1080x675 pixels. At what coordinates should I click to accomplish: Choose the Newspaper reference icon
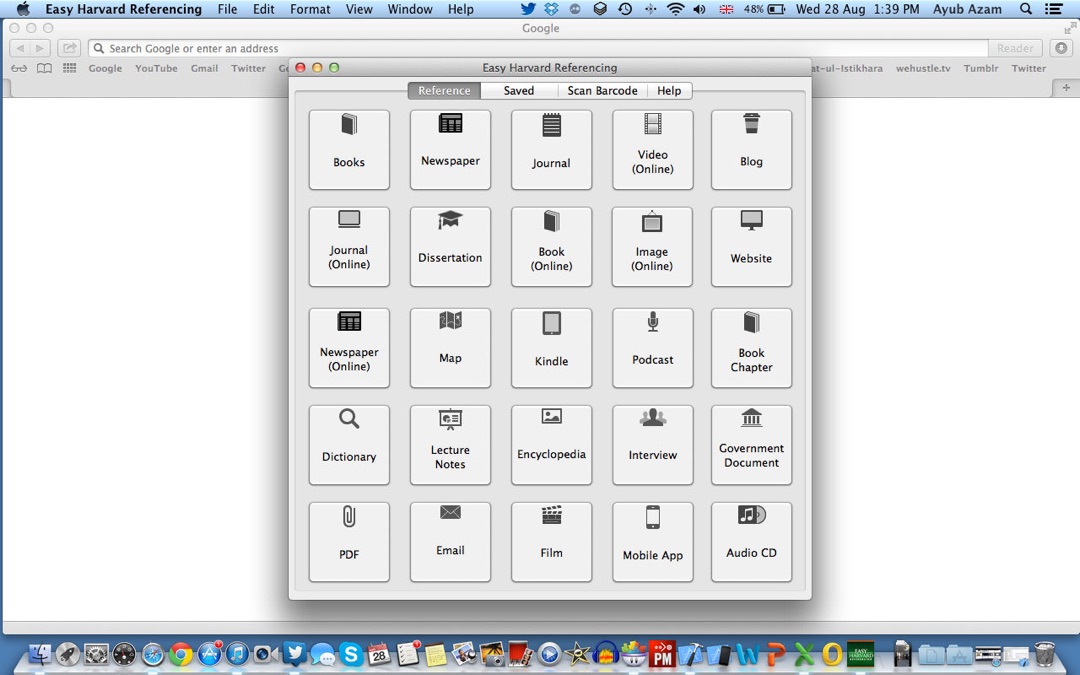point(450,149)
